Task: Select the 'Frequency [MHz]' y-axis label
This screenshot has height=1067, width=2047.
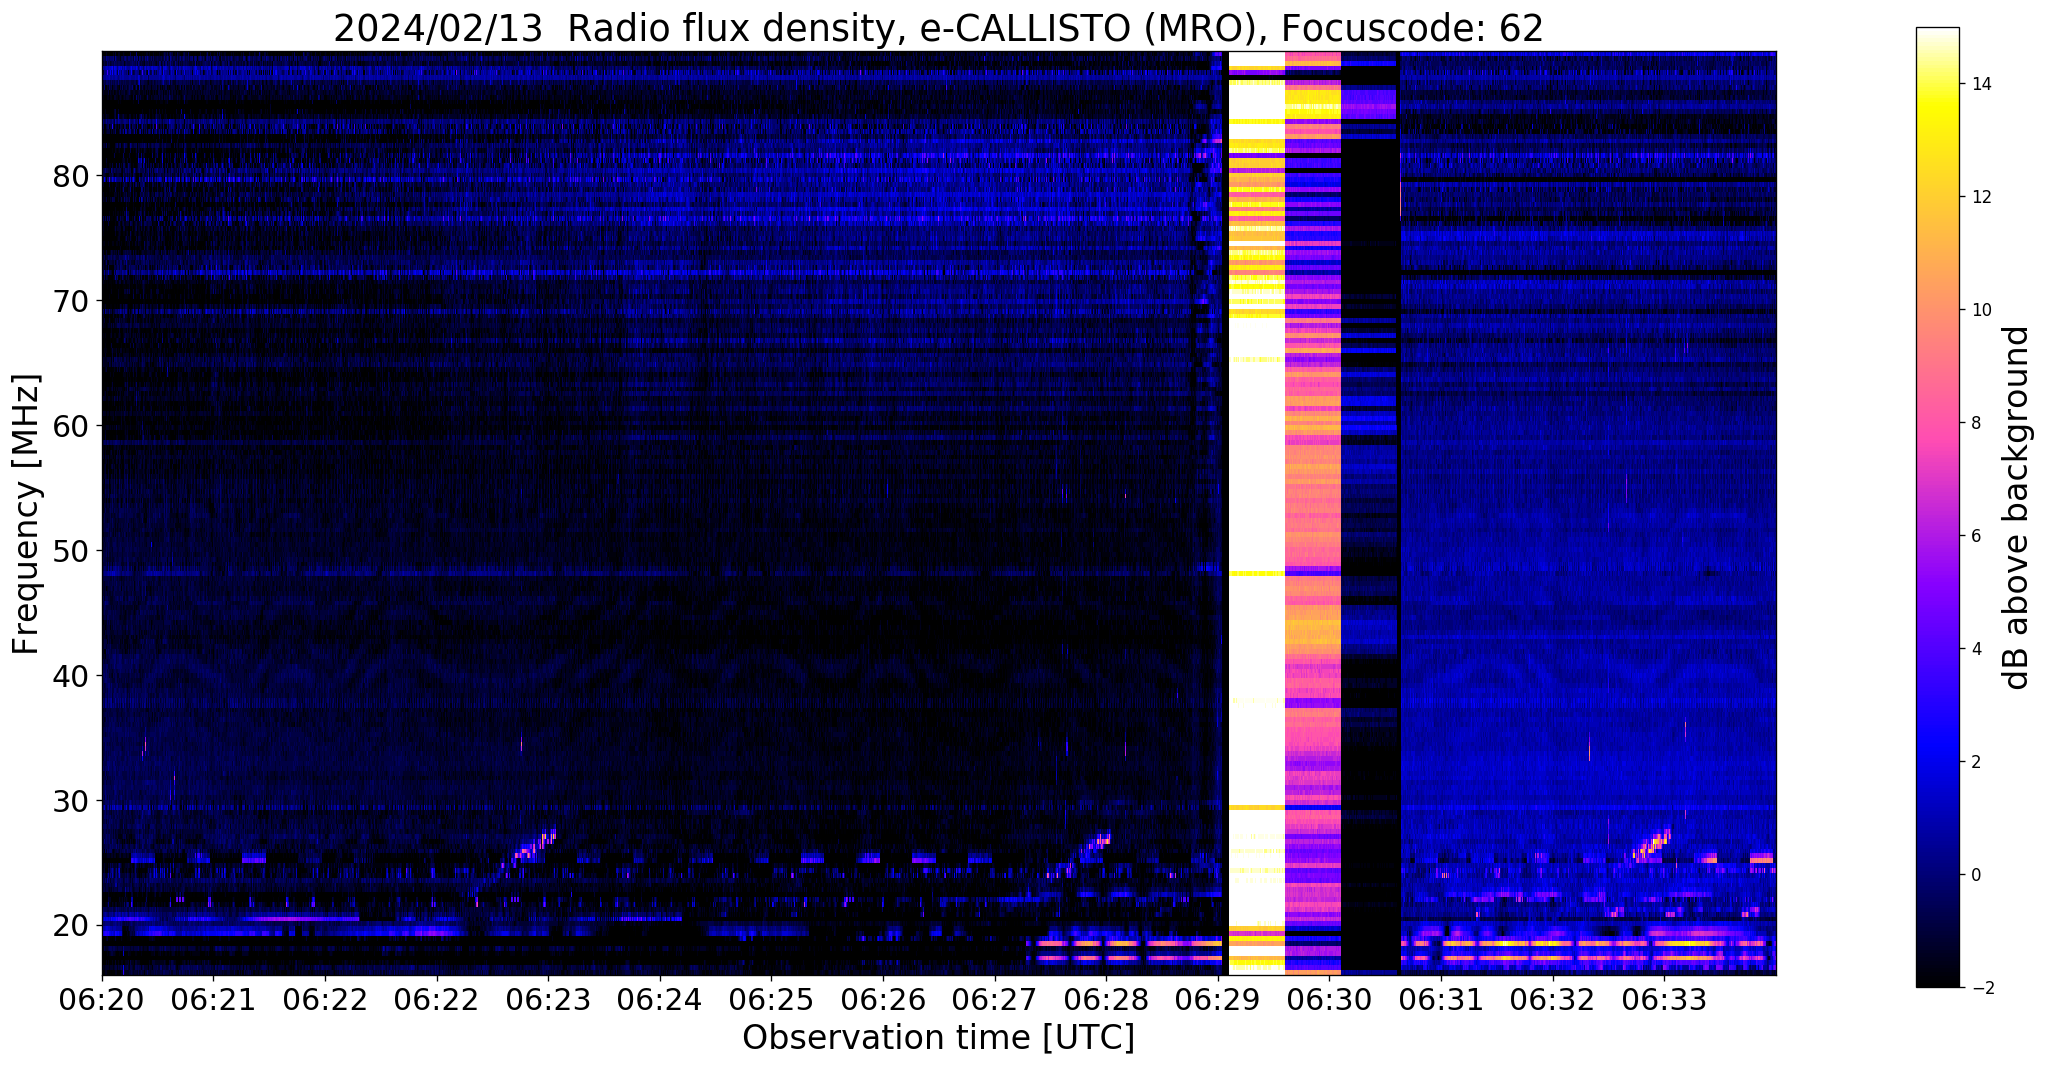Action: click(x=27, y=514)
